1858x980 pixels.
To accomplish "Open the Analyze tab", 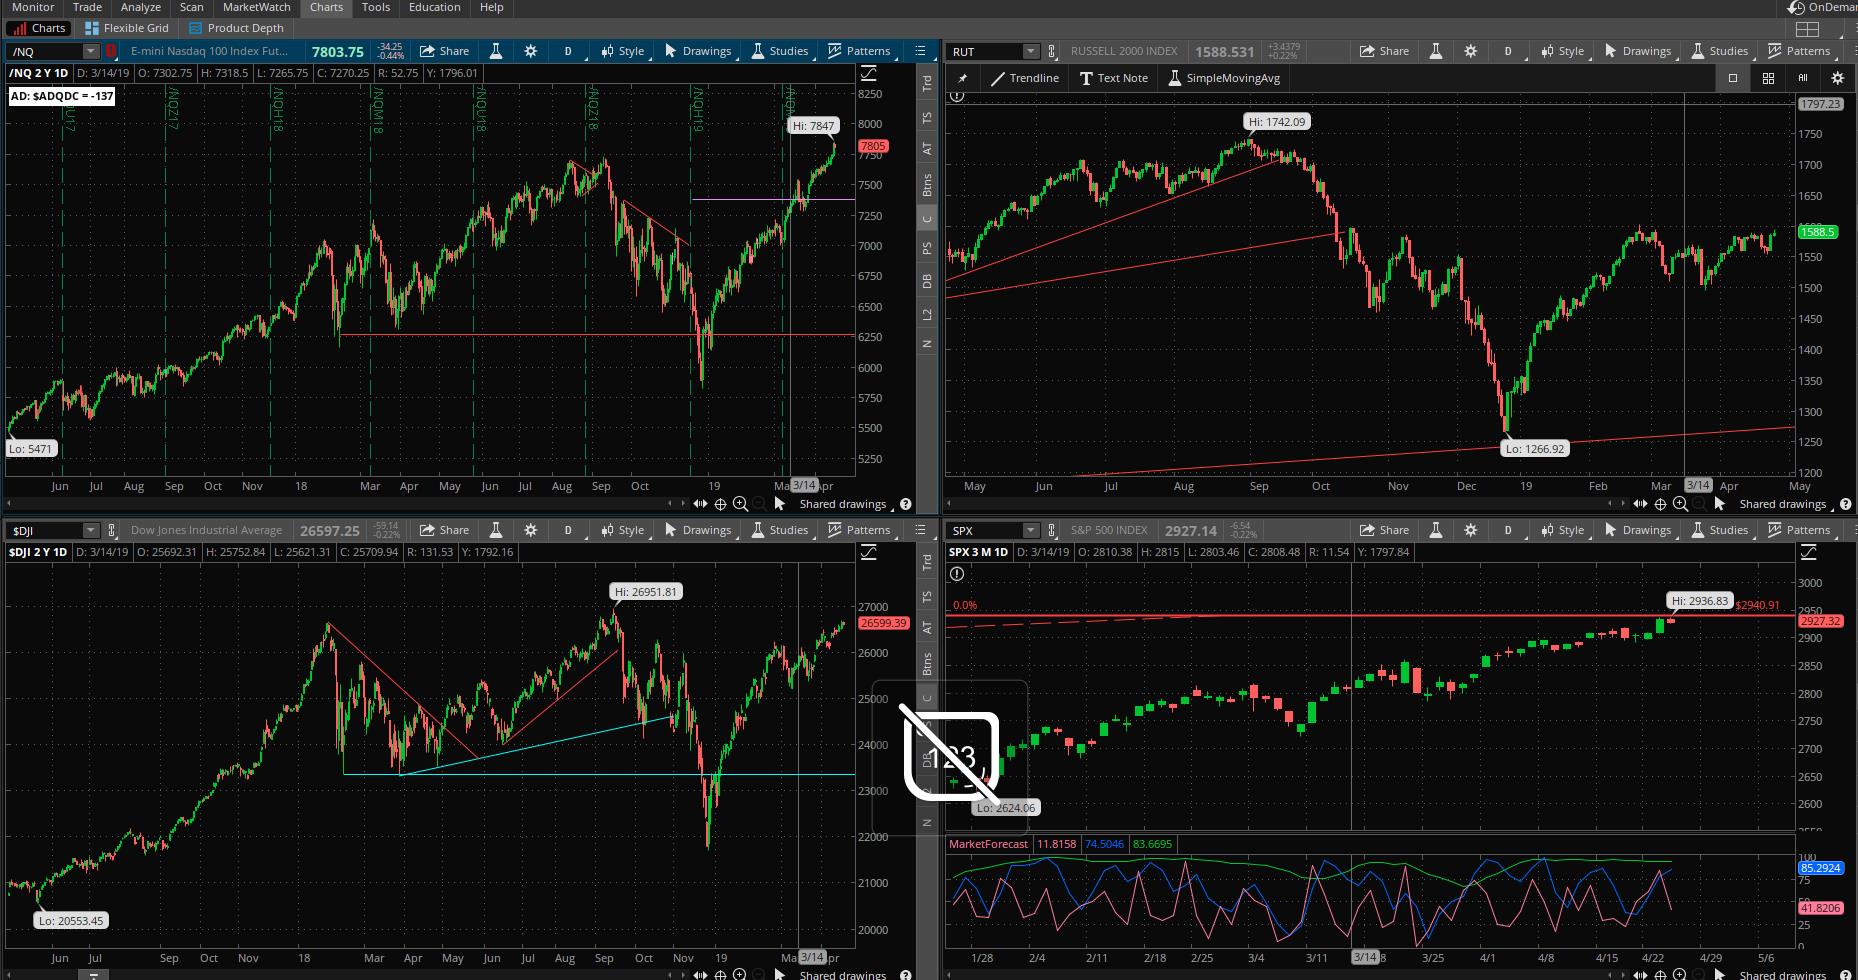I will 141,7.
